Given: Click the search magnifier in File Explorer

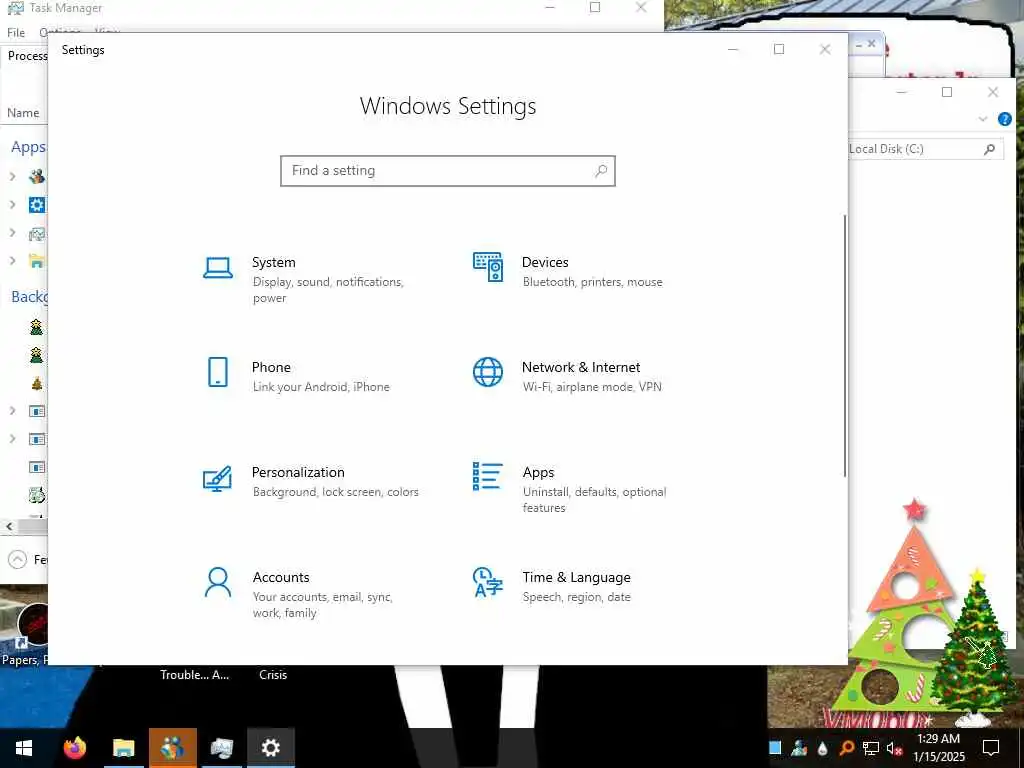Looking at the screenshot, I should click(x=989, y=149).
